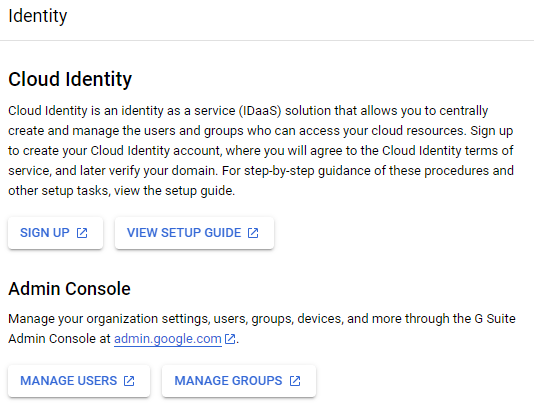Click the phrase 'view the setup guide'
The width and height of the screenshot is (534, 410).
pyautogui.click(x=174, y=191)
